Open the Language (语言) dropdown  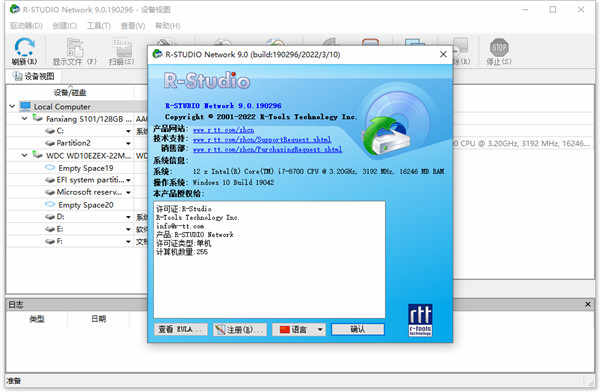tap(299, 329)
